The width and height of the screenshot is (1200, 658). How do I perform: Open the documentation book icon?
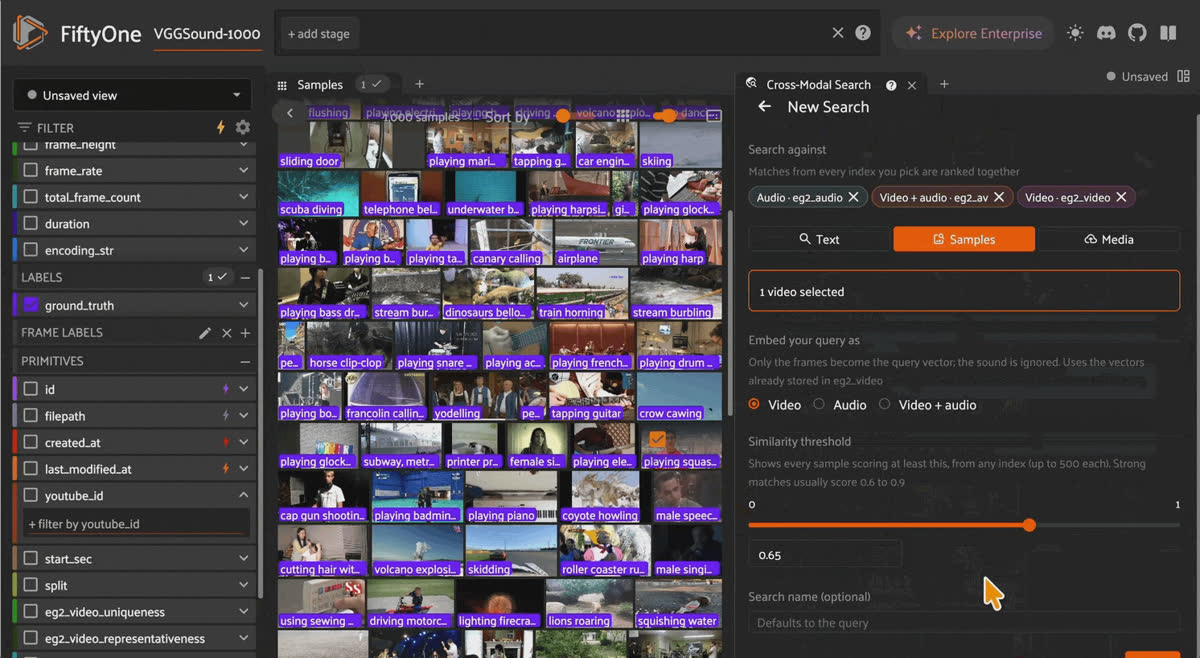pyautogui.click(x=1168, y=33)
